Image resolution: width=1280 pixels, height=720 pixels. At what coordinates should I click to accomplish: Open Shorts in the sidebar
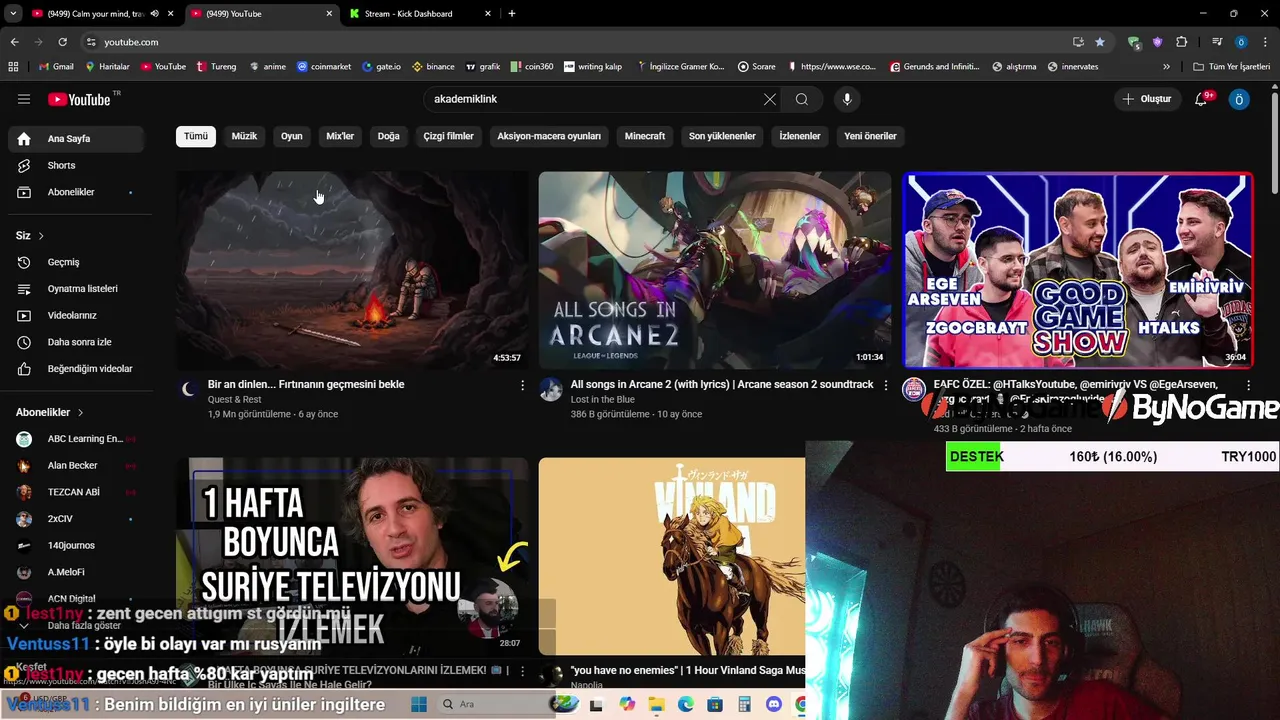(76, 165)
